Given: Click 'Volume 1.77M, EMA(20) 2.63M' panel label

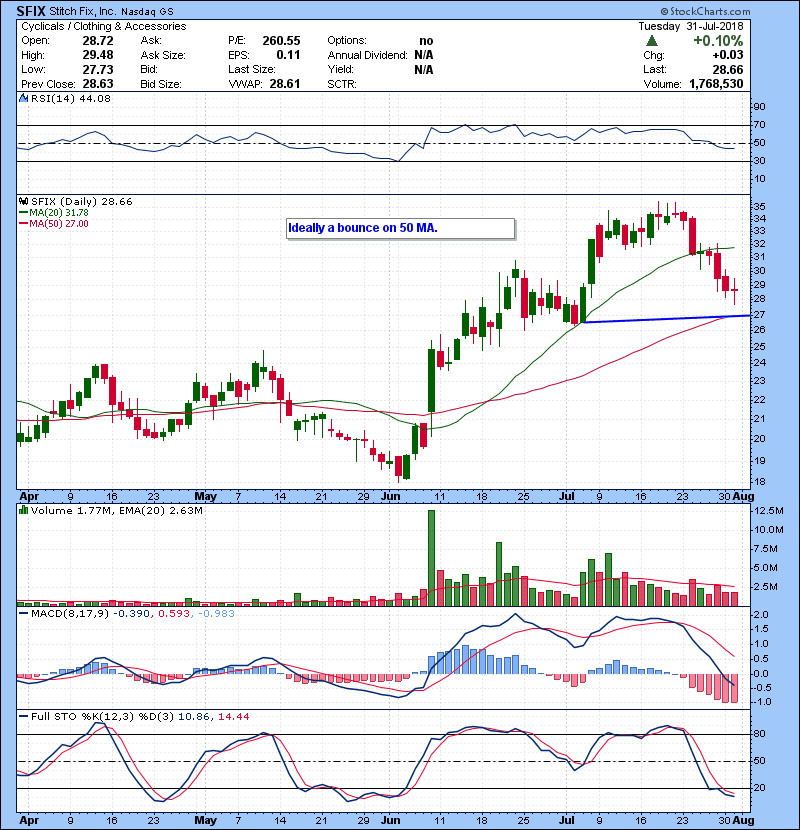Looking at the screenshot, I should [x=116, y=510].
